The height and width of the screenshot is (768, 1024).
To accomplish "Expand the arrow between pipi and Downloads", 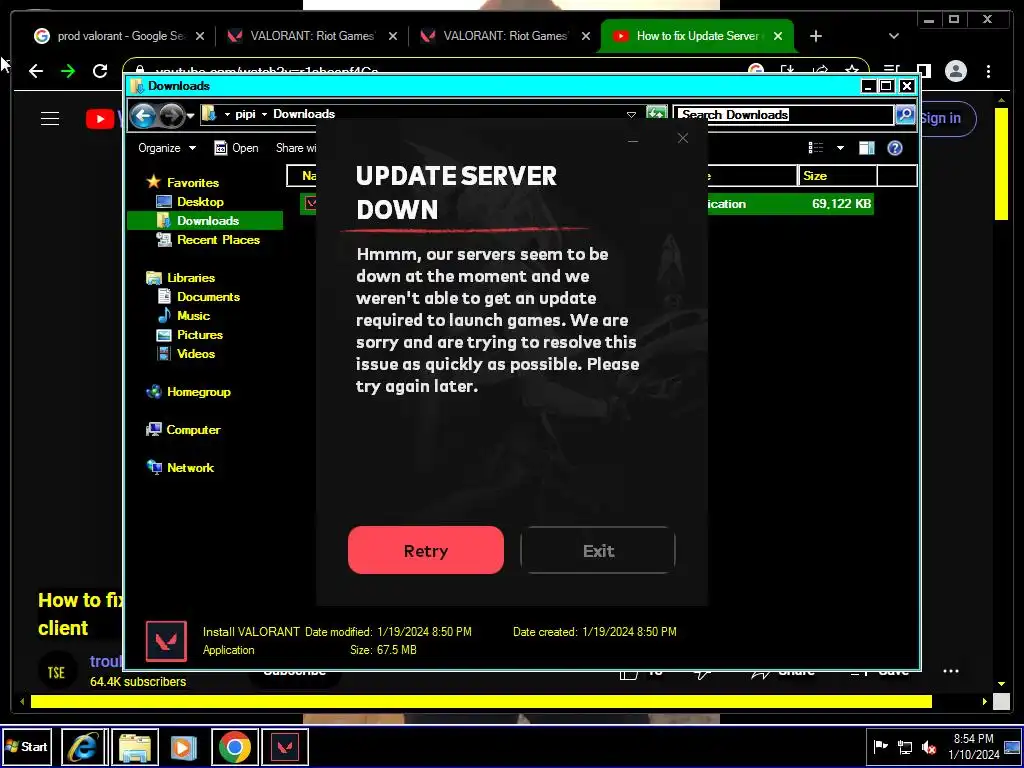I will pyautogui.click(x=264, y=114).
